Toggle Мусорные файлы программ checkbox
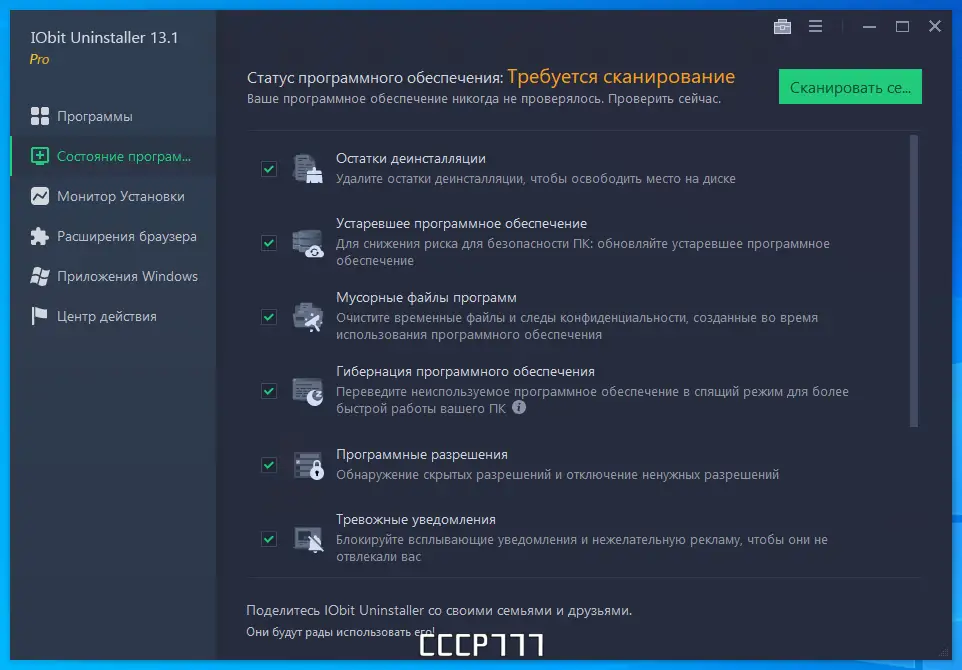 [x=269, y=317]
